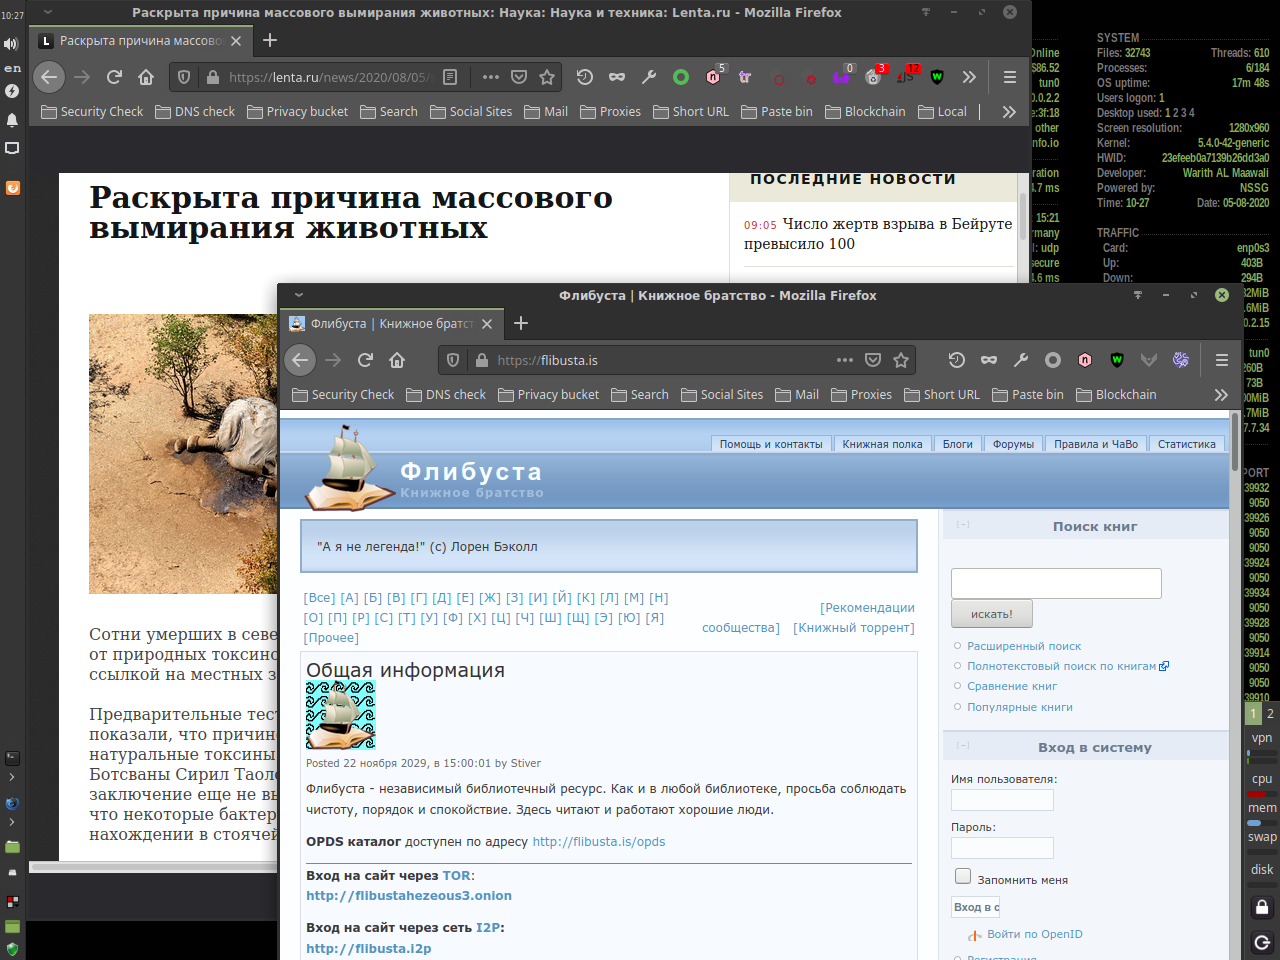The image size is (1280, 960).
Task: Click the 'Имя пользователя' input field
Action: click(1002, 800)
